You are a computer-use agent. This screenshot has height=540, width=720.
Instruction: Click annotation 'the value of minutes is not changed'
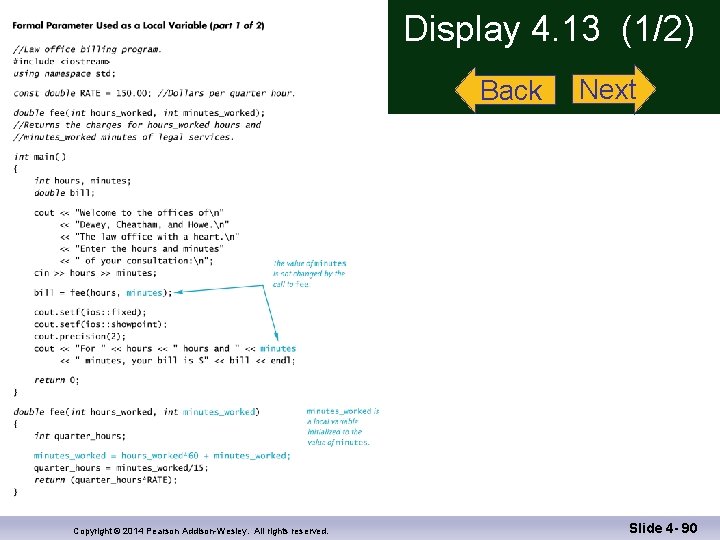coord(309,274)
